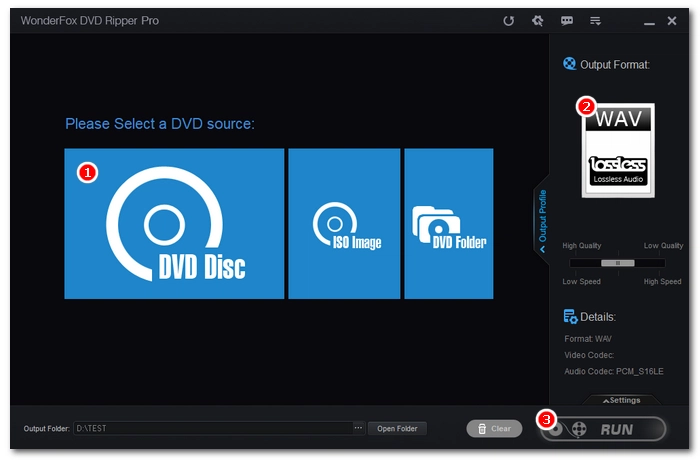Click the Output Folder path field

click(213, 428)
